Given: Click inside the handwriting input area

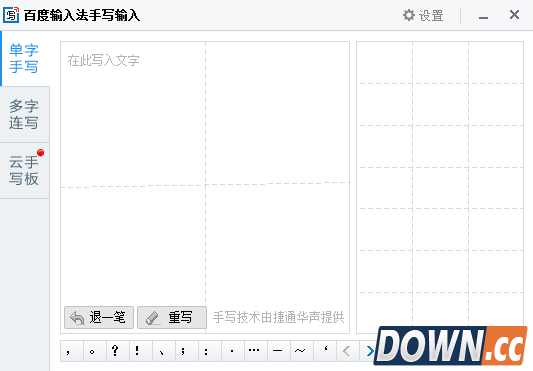Looking at the screenshot, I should (205, 187).
